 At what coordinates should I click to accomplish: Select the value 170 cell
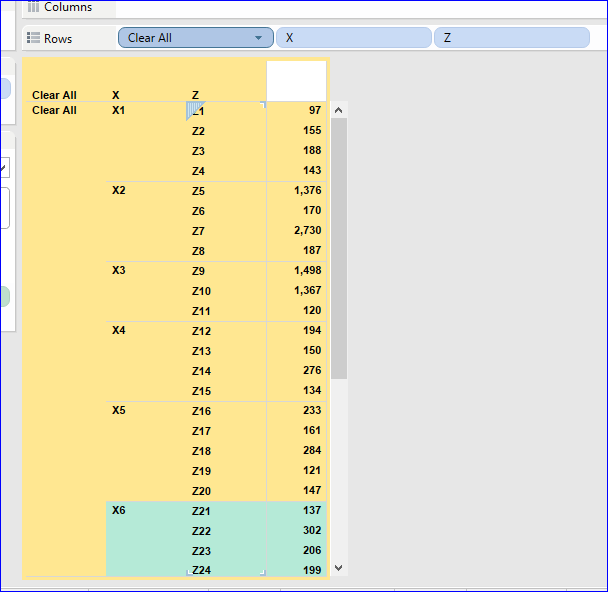312,210
